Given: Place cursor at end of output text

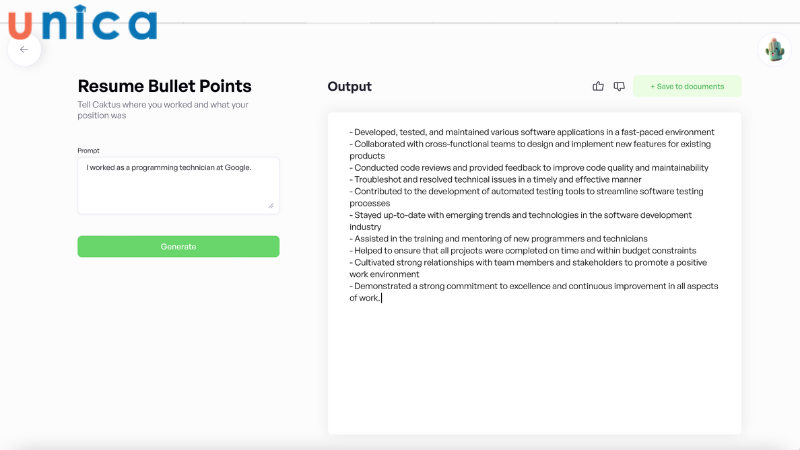Looking at the screenshot, I should click(x=381, y=297).
